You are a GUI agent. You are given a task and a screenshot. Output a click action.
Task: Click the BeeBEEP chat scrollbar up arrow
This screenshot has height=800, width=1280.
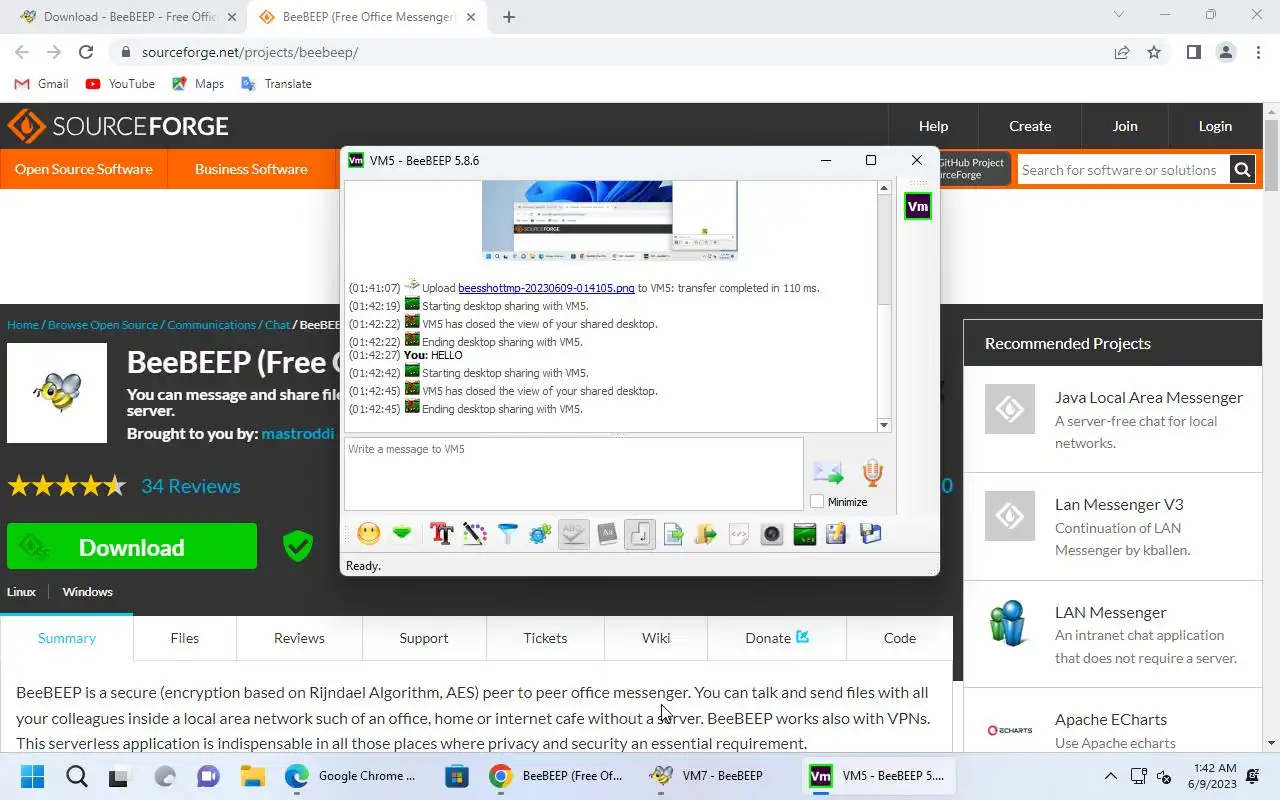[x=884, y=188]
